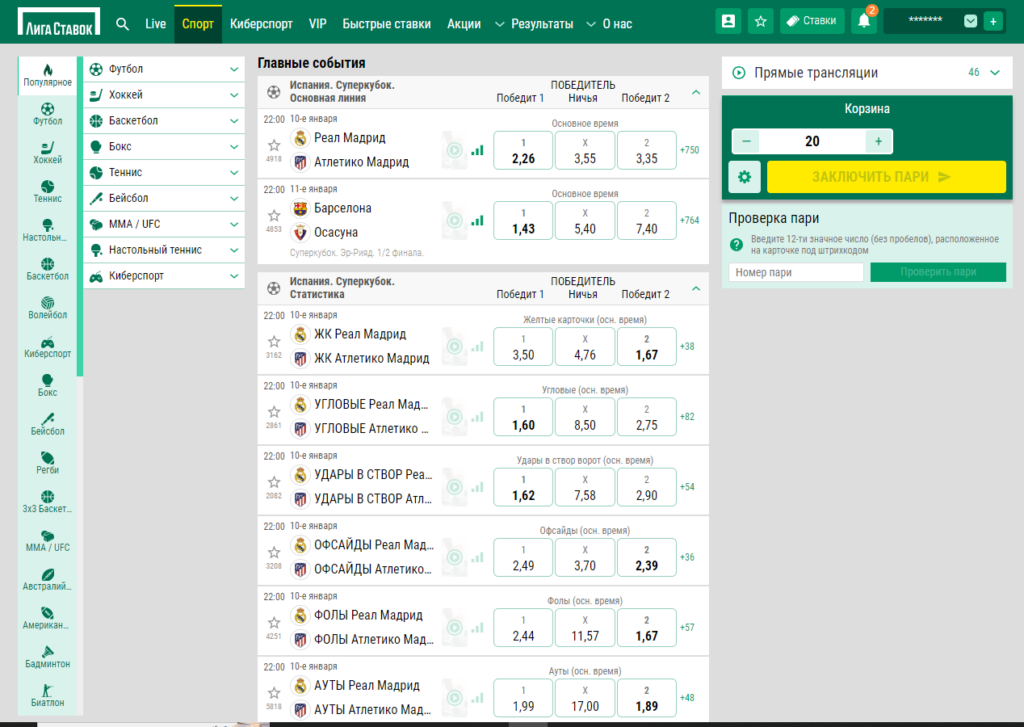Expand Прямые трансляции panel
The height and width of the screenshot is (727, 1024).
click(x=995, y=73)
